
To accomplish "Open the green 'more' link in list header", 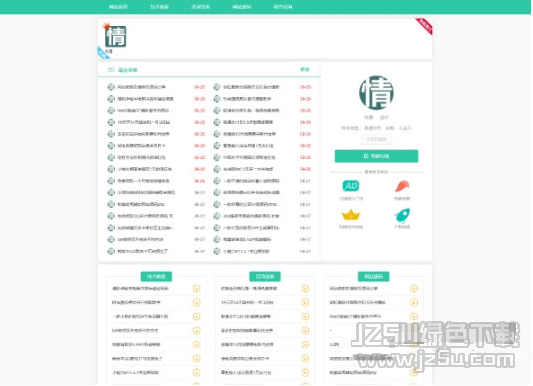I will tap(305, 69).
